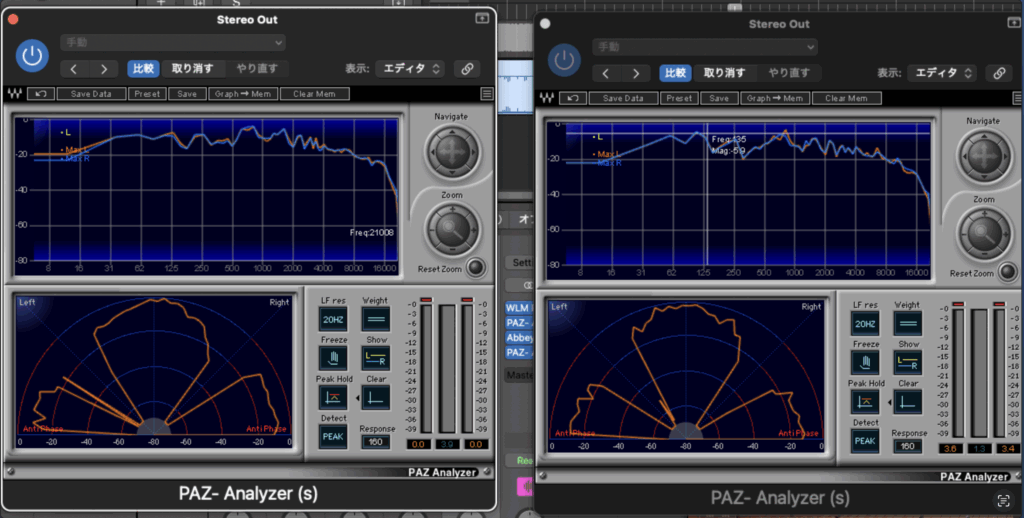Click the Zoom magnifier control in left window
The height and width of the screenshot is (518, 1024).
(452, 229)
